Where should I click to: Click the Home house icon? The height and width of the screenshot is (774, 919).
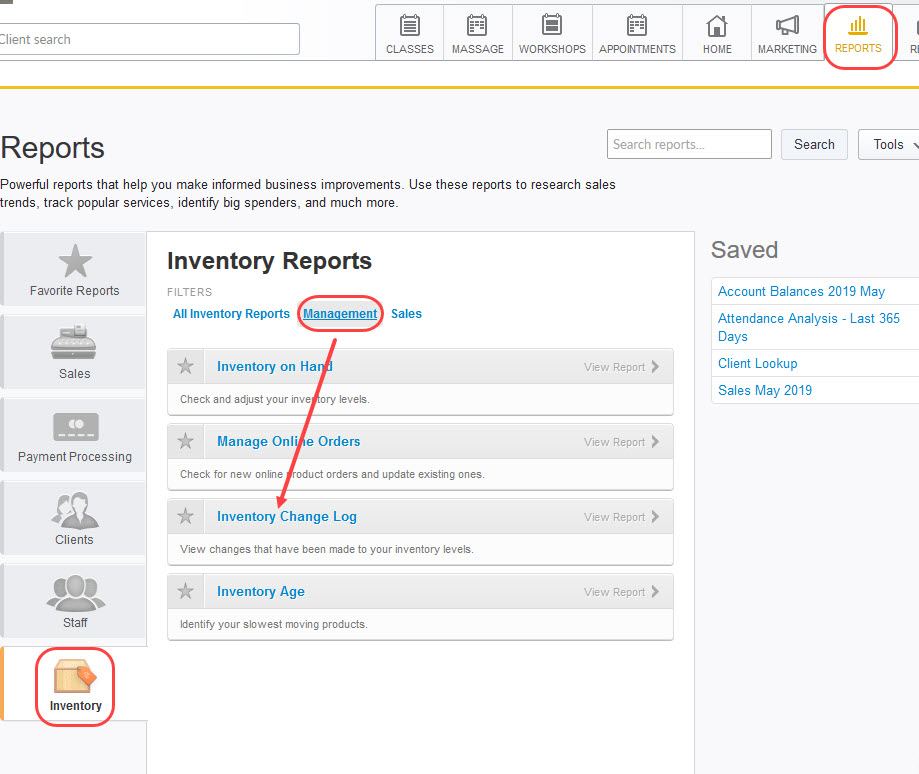coord(717,26)
